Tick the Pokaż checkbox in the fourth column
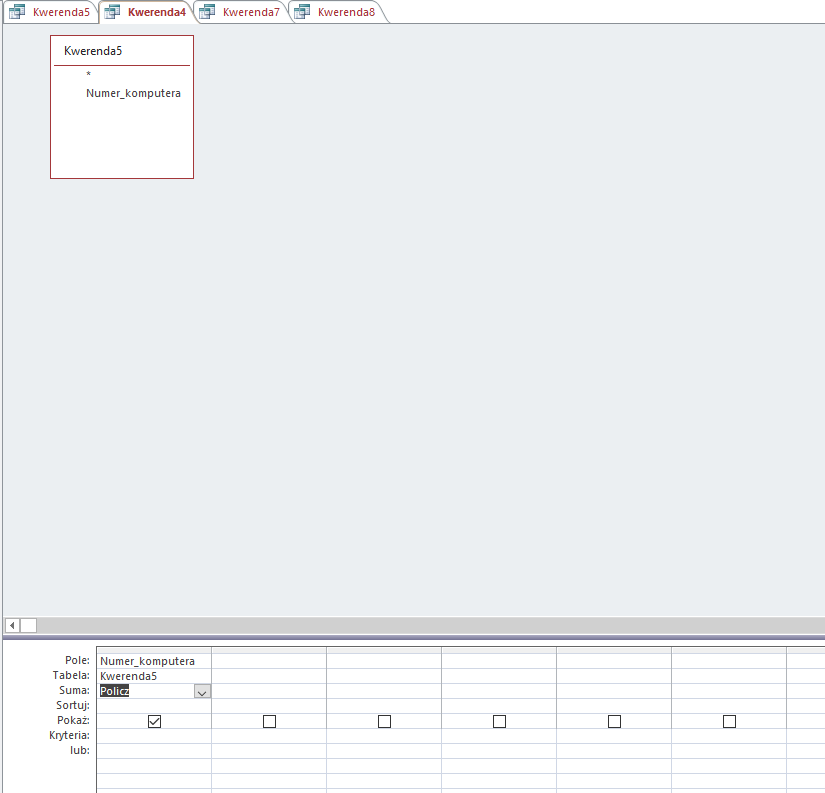The image size is (825, 793). tap(499, 721)
